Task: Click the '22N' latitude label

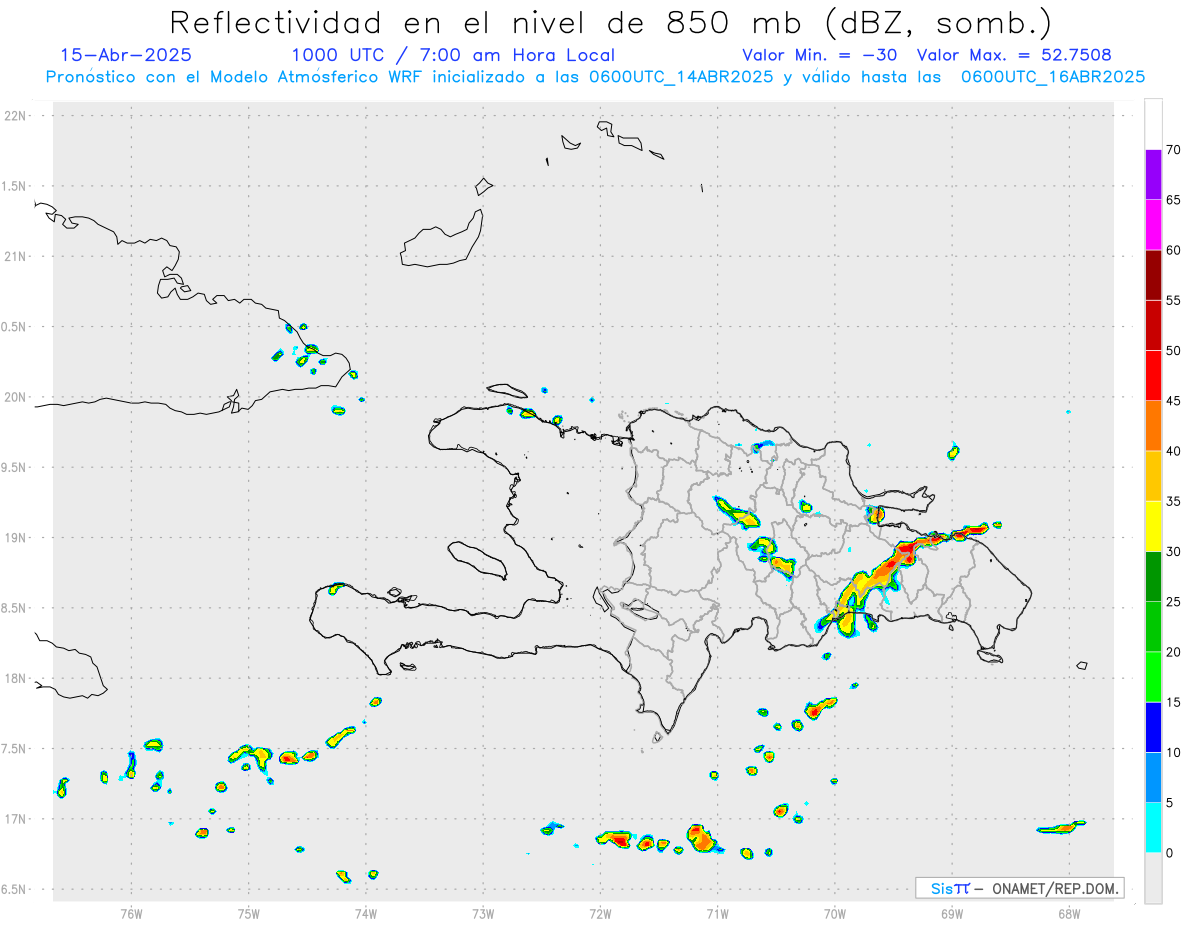Action: (17, 116)
